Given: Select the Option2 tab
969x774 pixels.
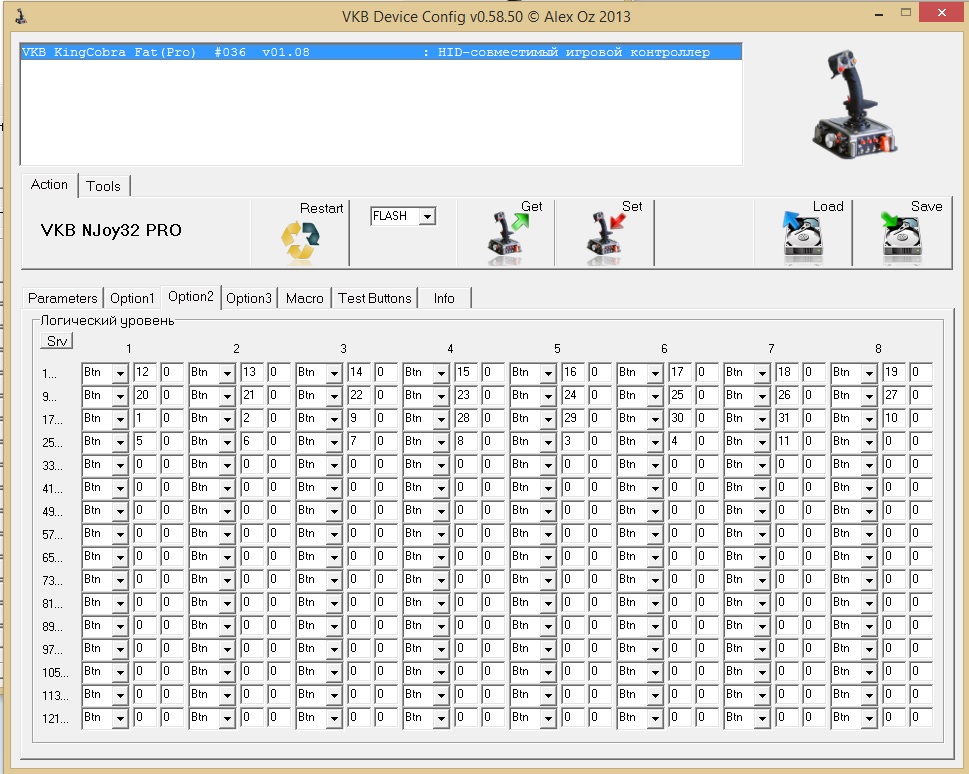Looking at the screenshot, I should [190, 297].
